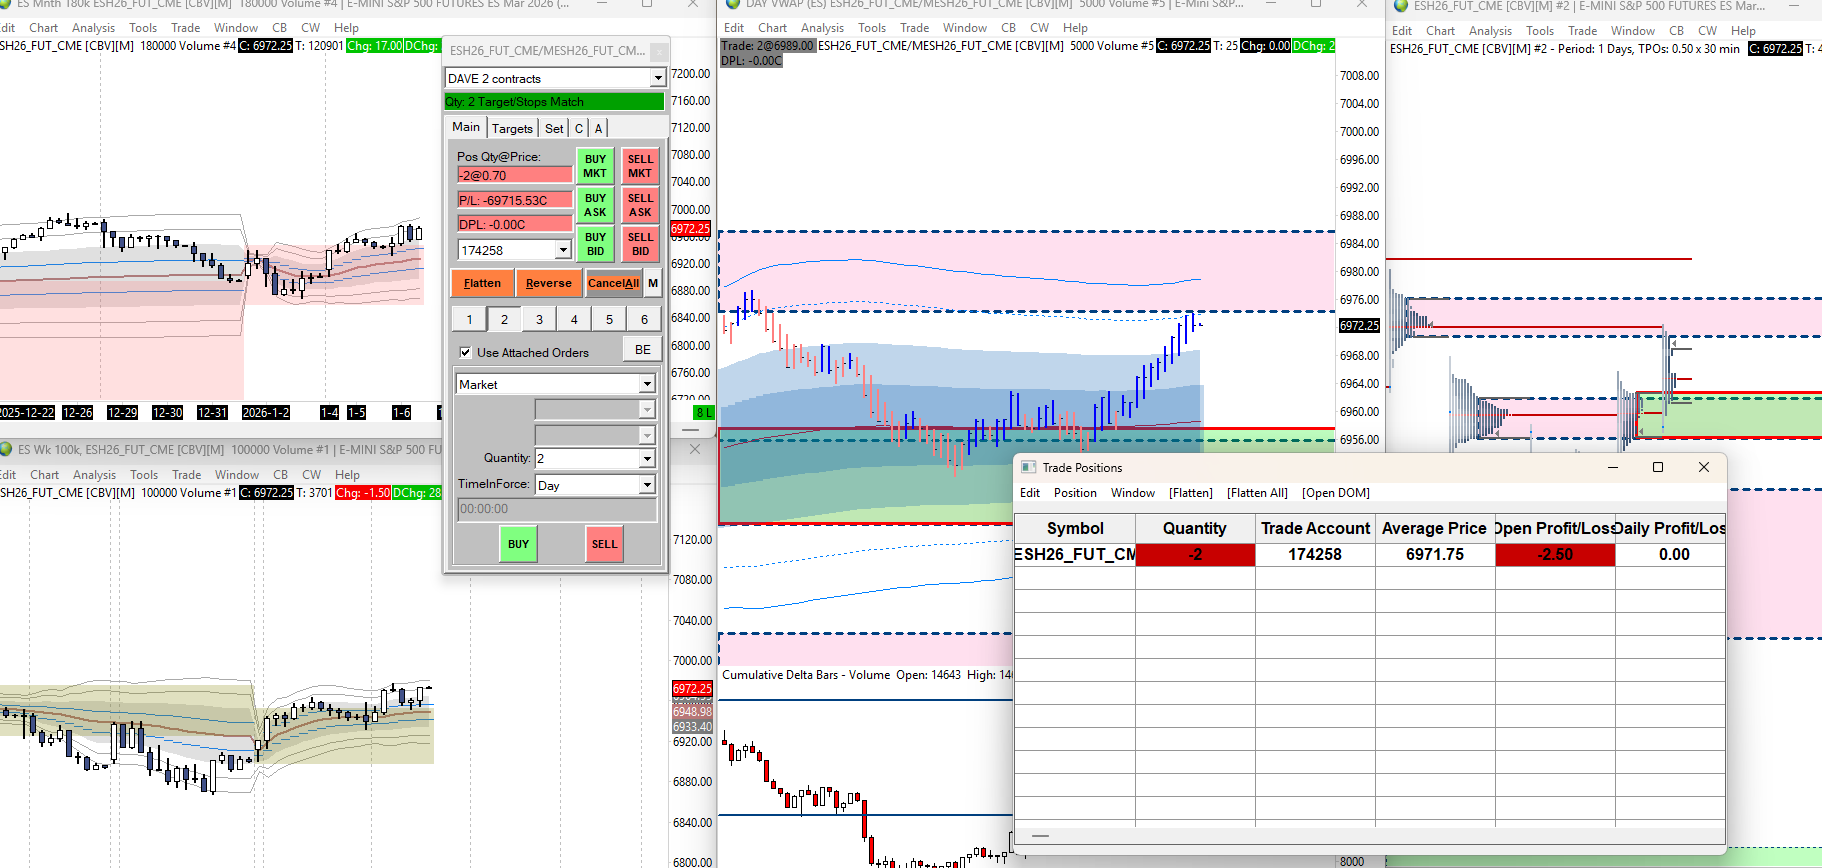
Task: Click [Flatten] in Trade Positions menu bar
Action: tap(1191, 493)
